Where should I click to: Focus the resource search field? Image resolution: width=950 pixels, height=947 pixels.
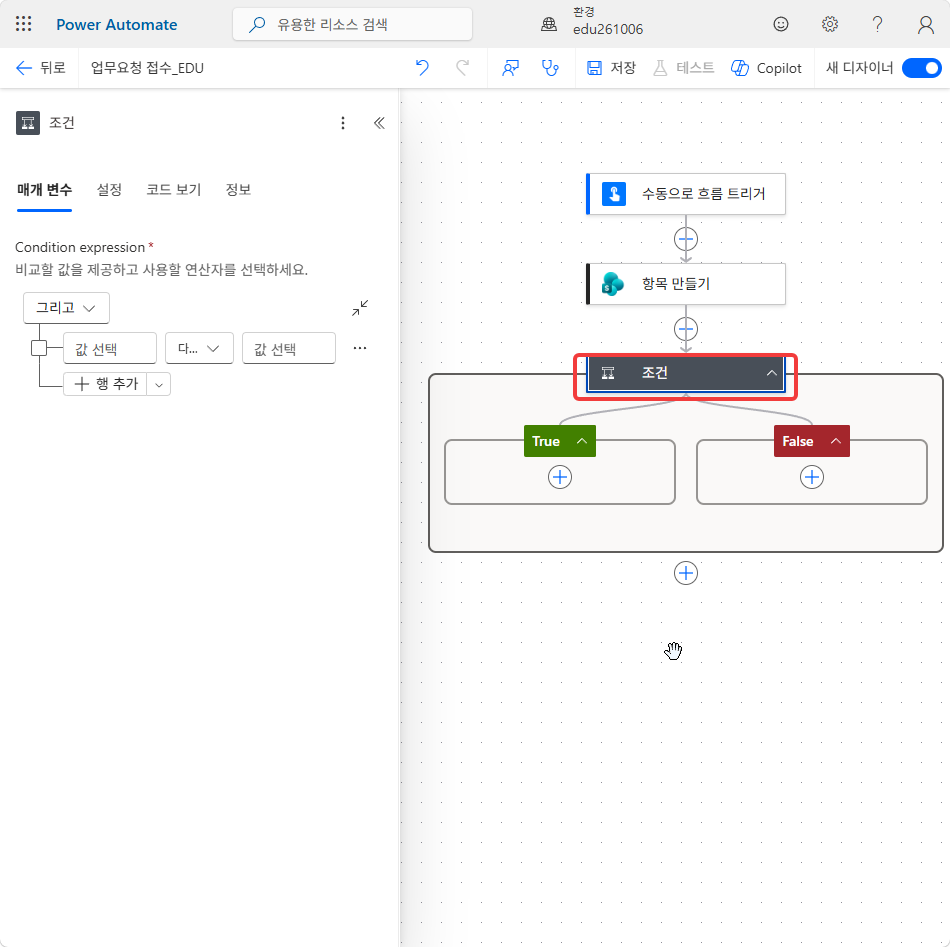352,25
